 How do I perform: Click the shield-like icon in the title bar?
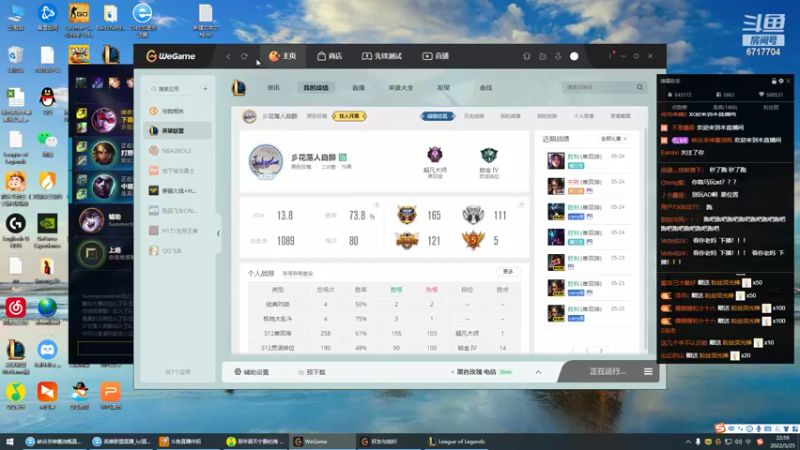[527, 56]
